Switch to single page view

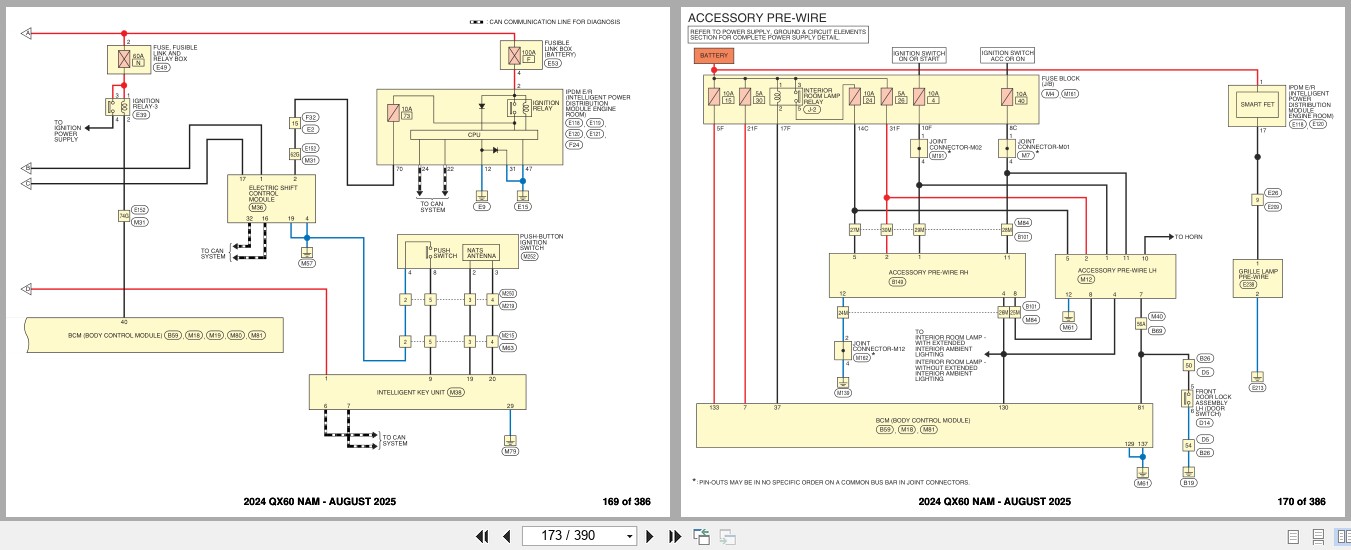[1293, 537]
